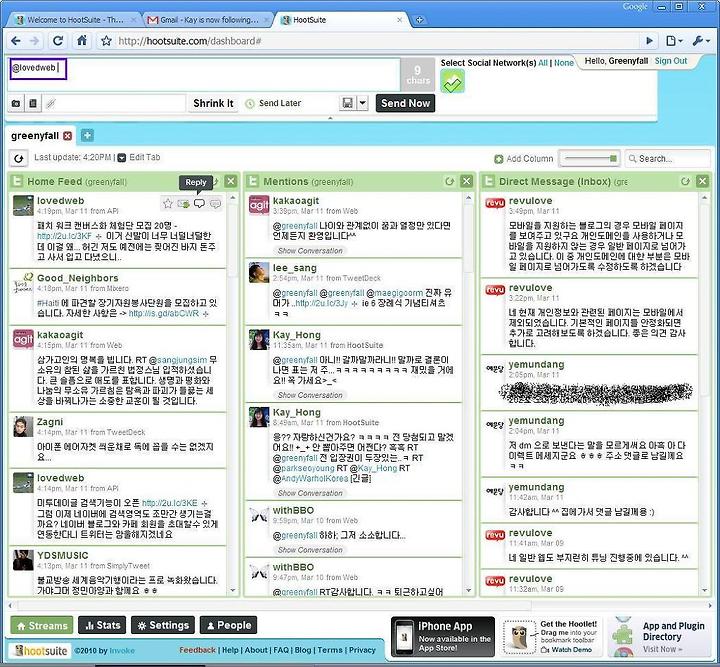Click the paperclip attach file icon
This screenshot has height=667, width=720.
pyautogui.click(x=51, y=104)
